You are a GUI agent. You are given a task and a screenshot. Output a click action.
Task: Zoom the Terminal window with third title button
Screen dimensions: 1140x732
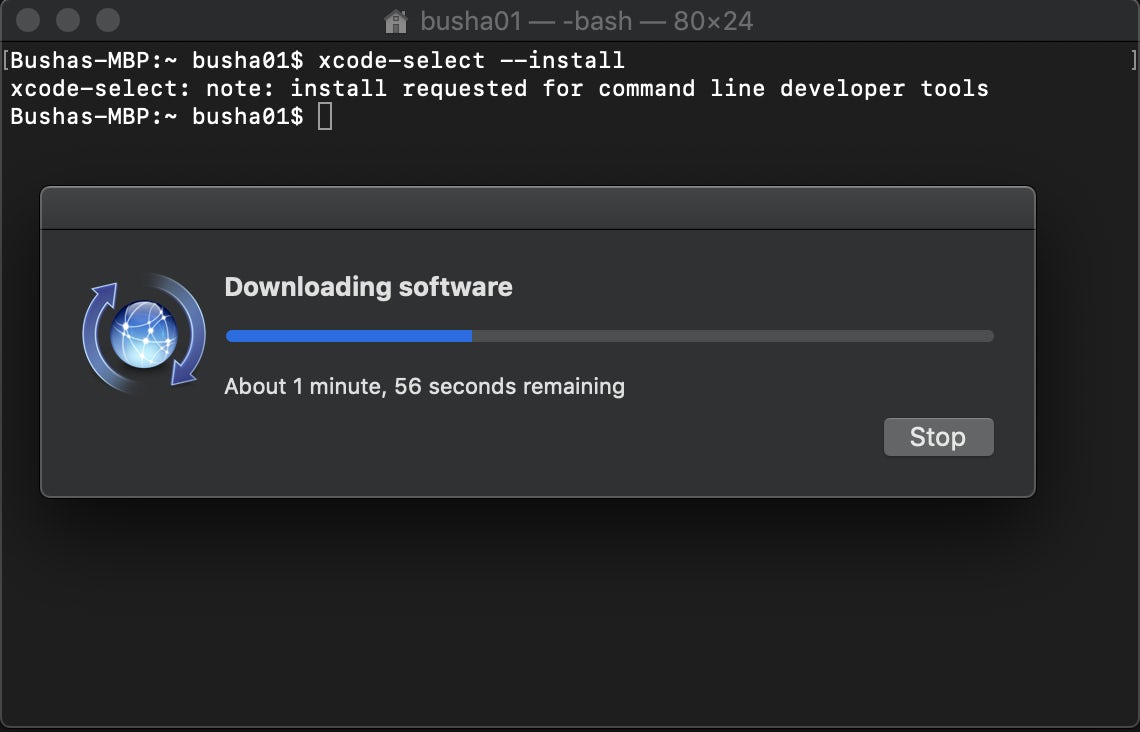click(107, 20)
